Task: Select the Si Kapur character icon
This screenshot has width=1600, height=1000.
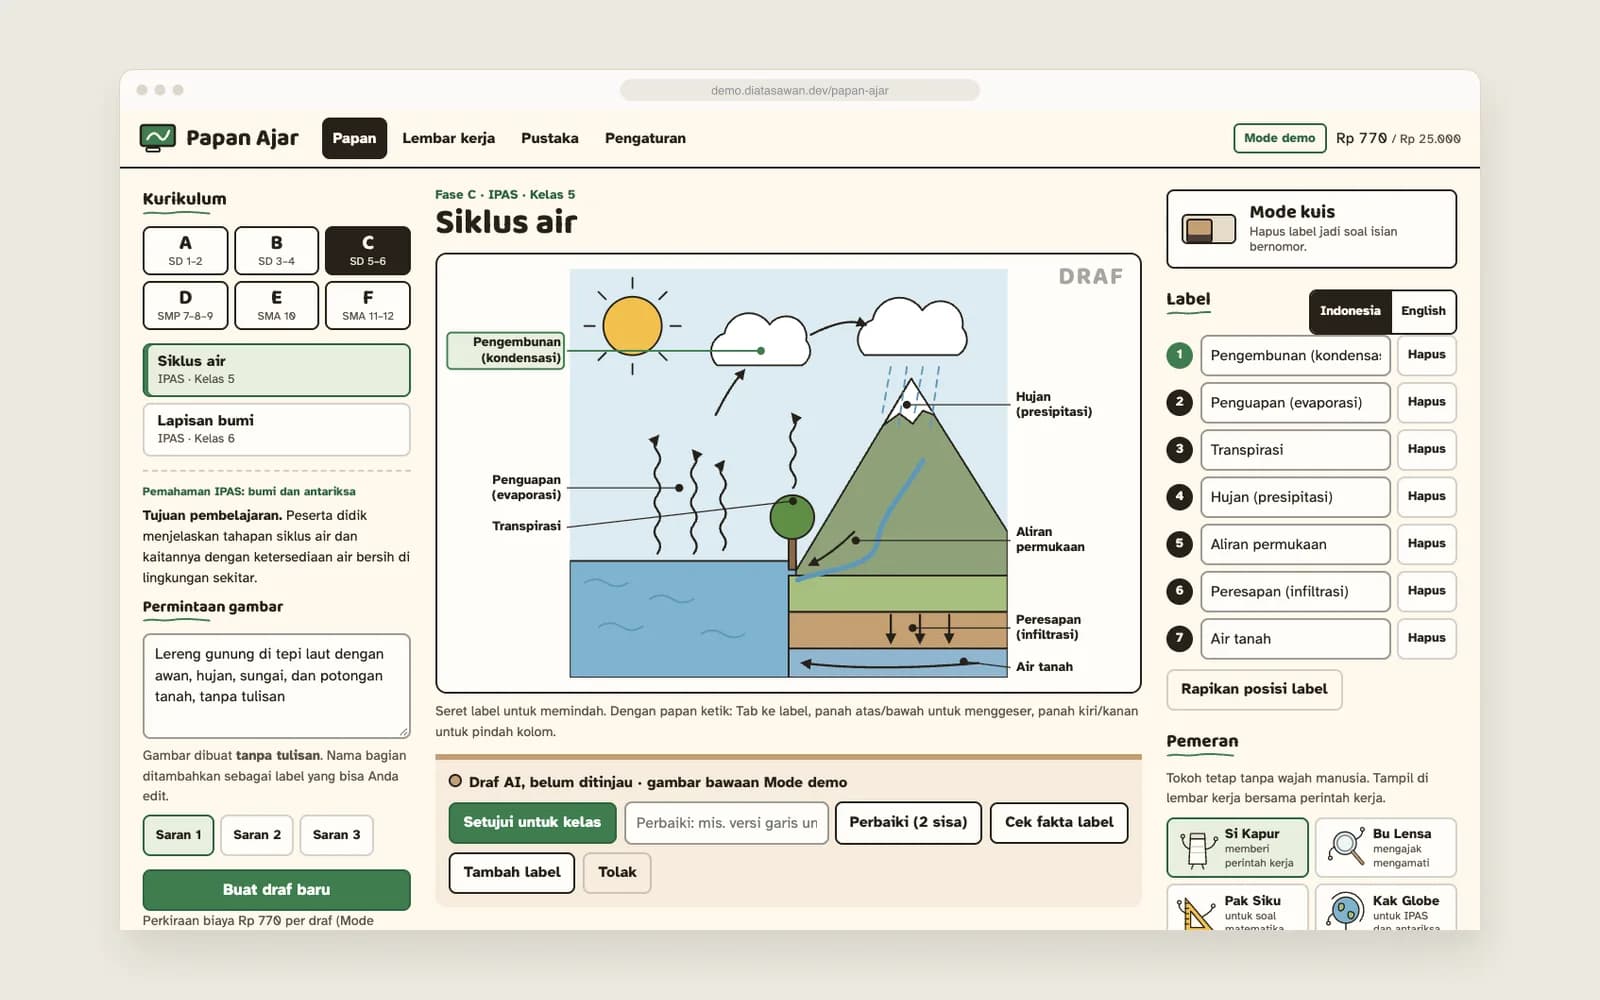Action: [x=1196, y=848]
